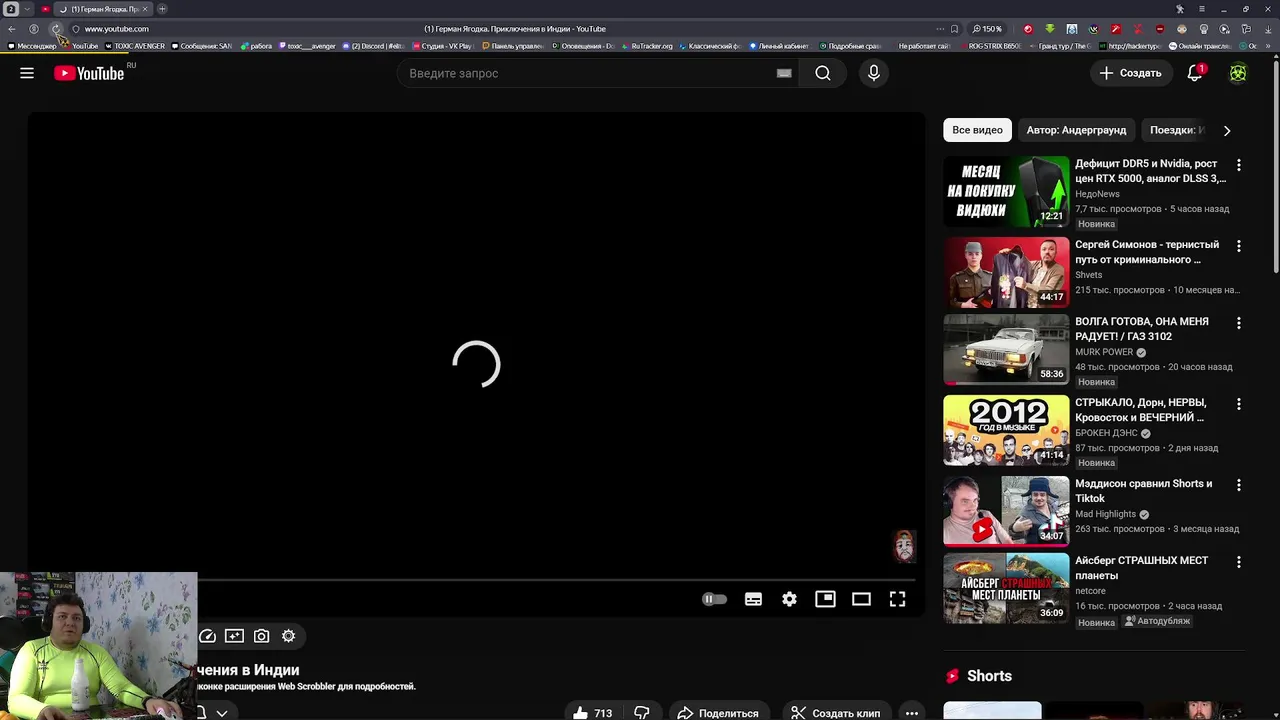Click the 'Создать клип' button
This screenshot has width=1280, height=720.
point(835,713)
